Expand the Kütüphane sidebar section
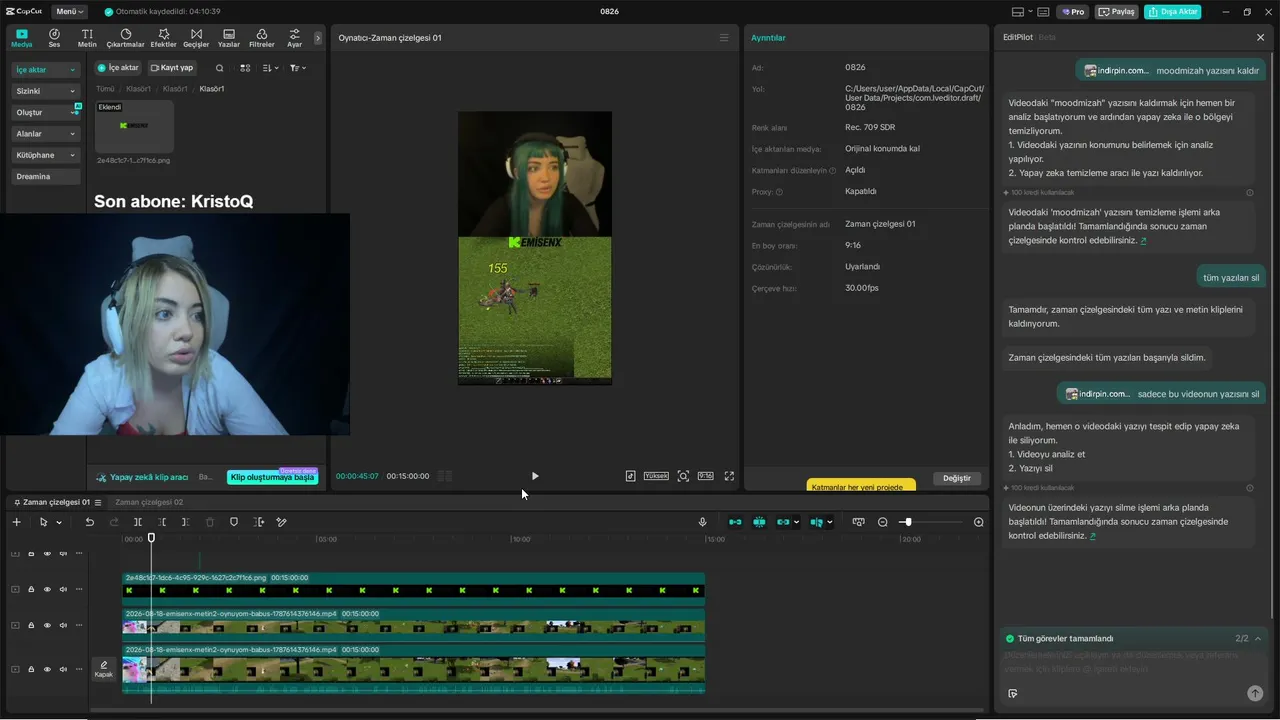The image size is (1280, 720). (46, 155)
